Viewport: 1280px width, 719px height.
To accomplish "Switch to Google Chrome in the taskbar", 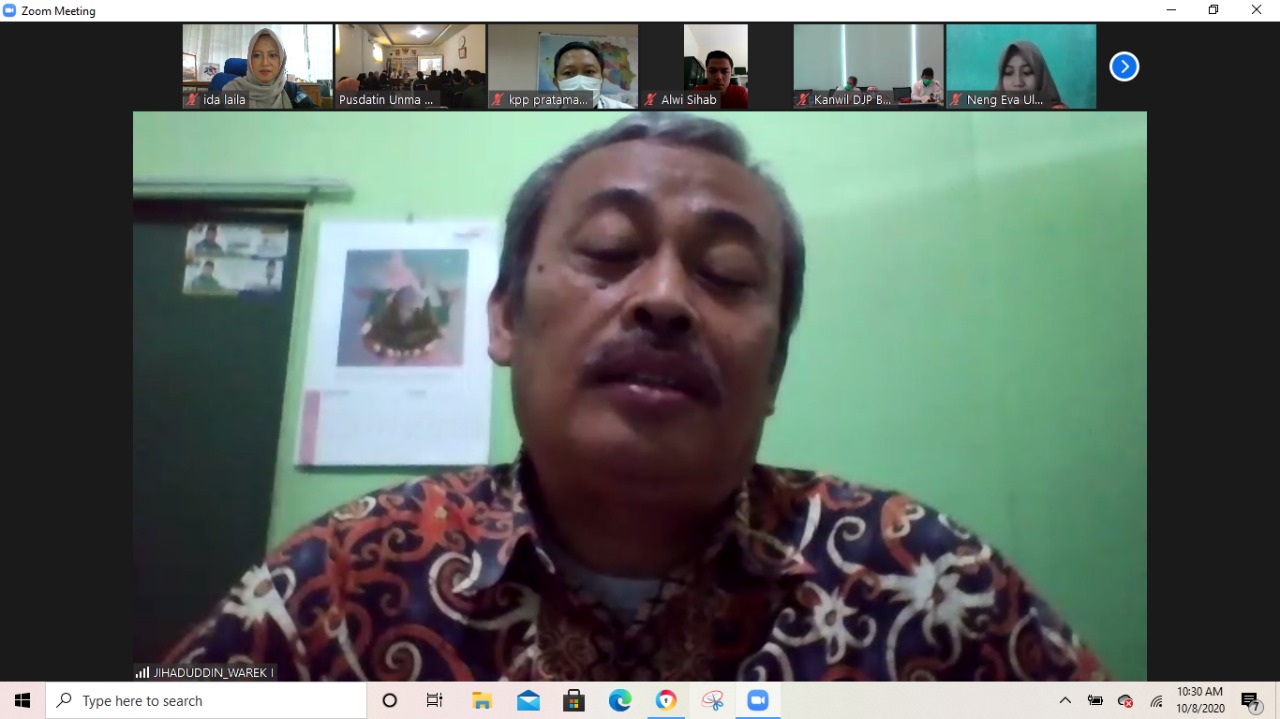I will (x=666, y=701).
